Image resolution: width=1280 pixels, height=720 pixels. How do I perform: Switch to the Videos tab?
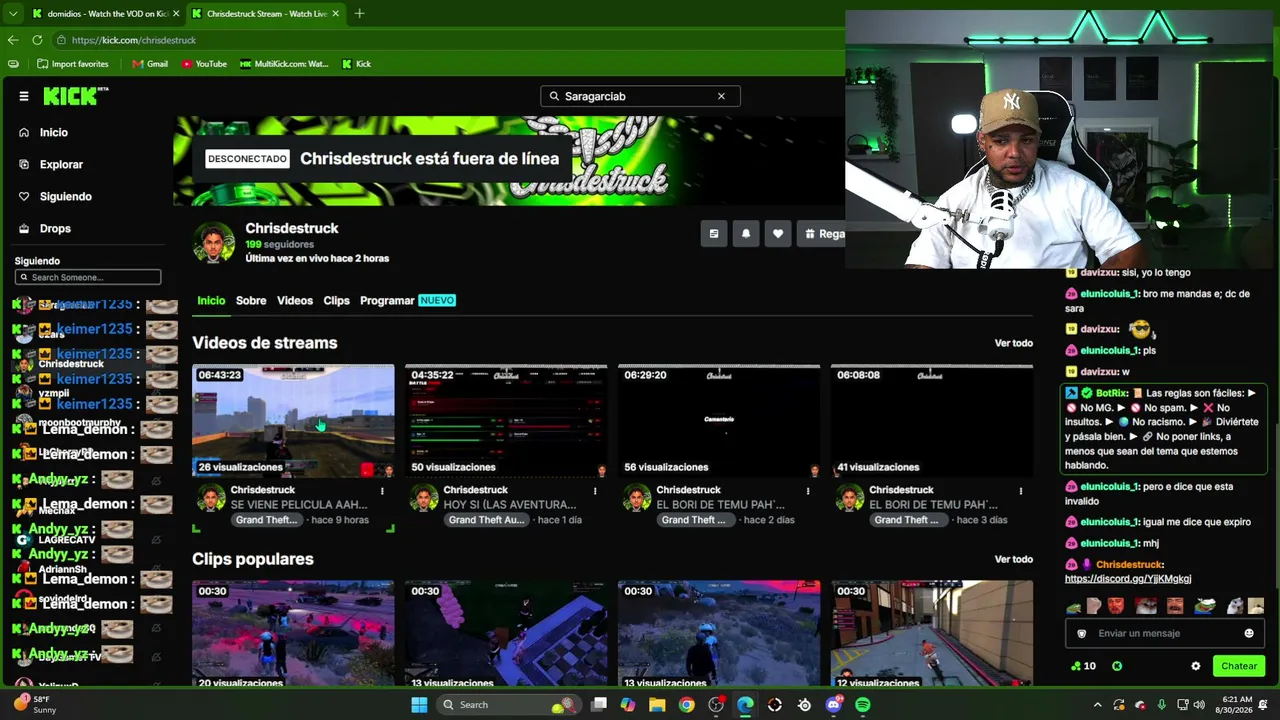tap(295, 300)
